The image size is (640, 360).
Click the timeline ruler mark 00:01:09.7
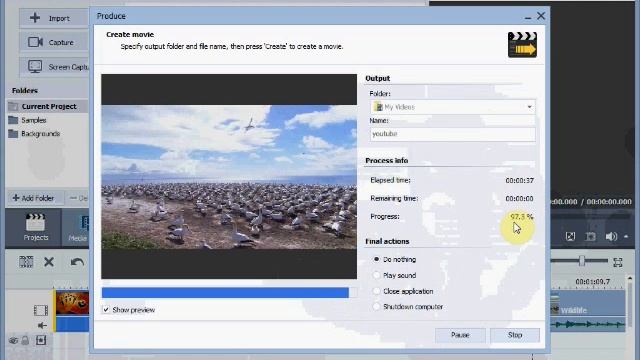[592, 282]
